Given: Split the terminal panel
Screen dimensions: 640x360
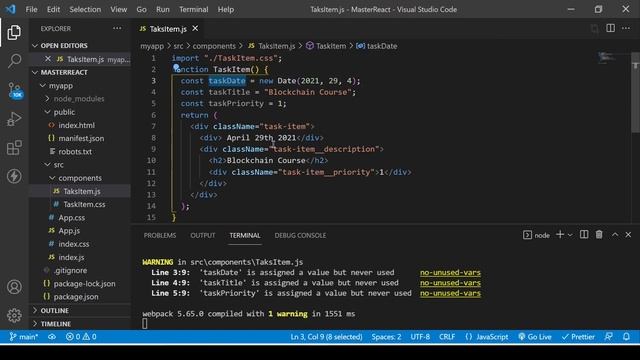Looking at the screenshot, I should pyautogui.click(x=584, y=234).
